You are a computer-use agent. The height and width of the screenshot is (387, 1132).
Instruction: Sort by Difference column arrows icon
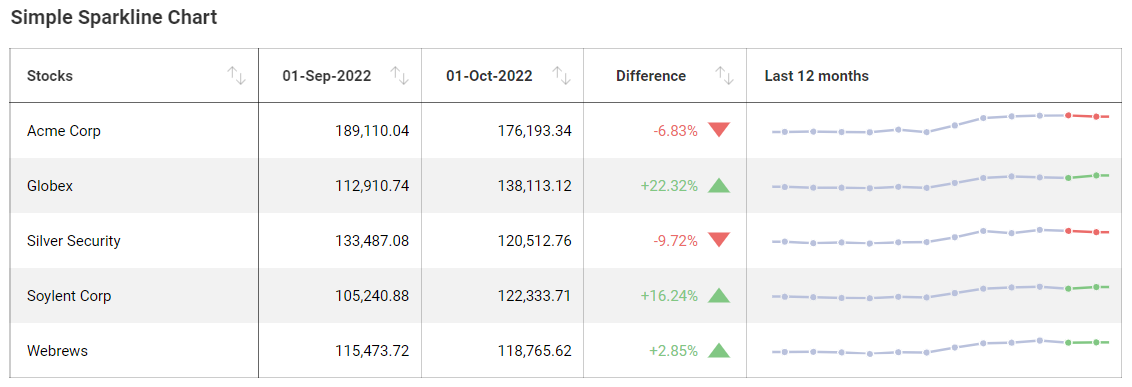724,76
